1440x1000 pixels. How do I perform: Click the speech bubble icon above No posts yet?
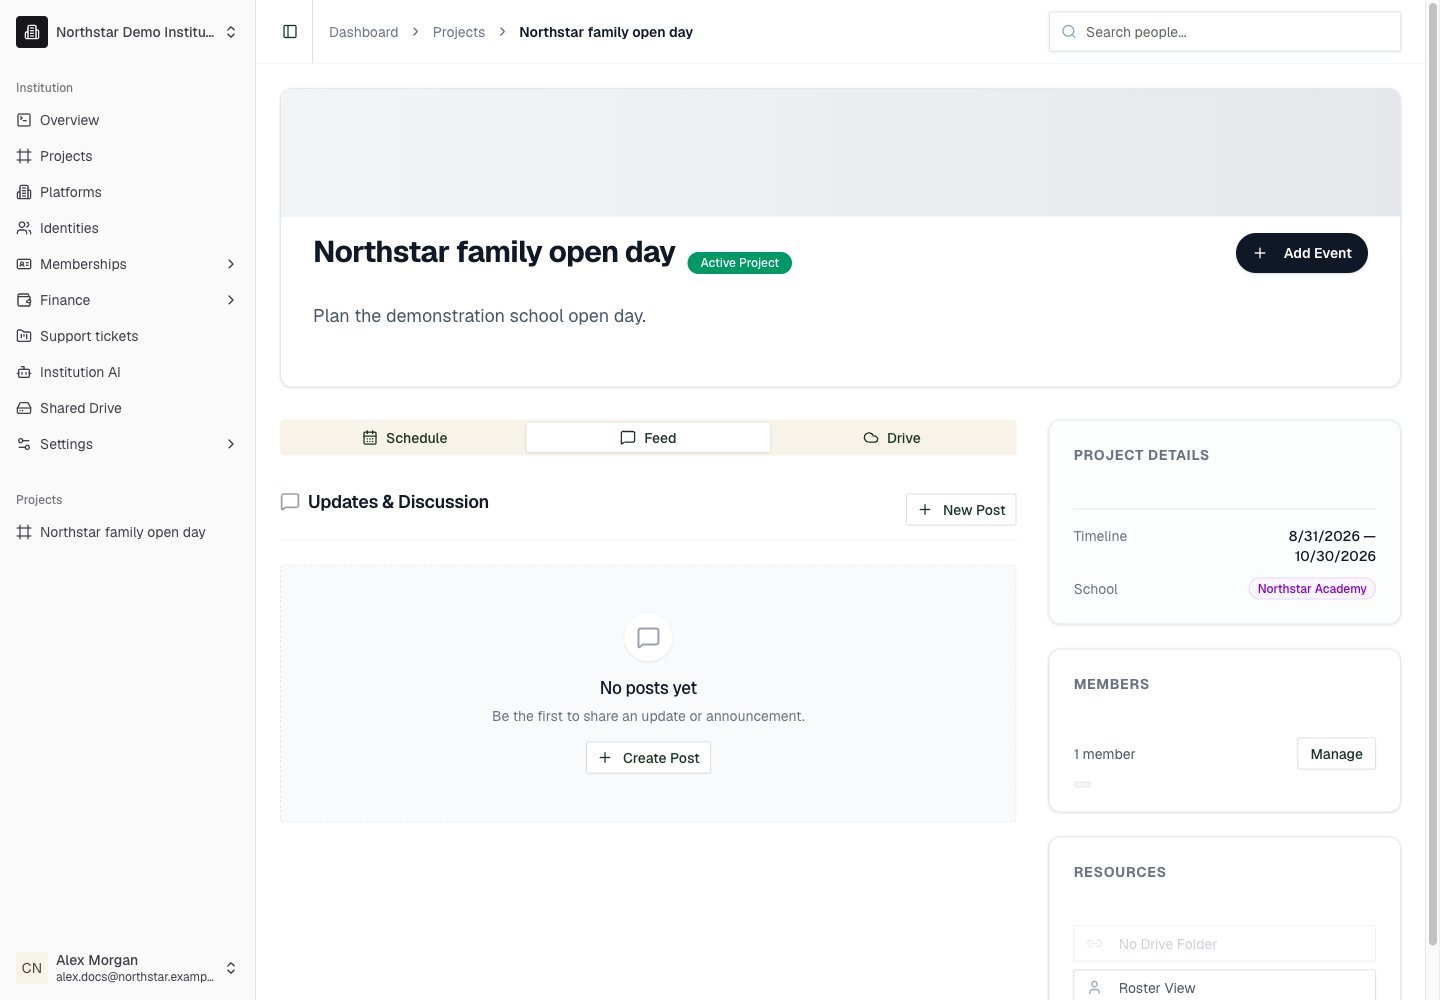648,637
